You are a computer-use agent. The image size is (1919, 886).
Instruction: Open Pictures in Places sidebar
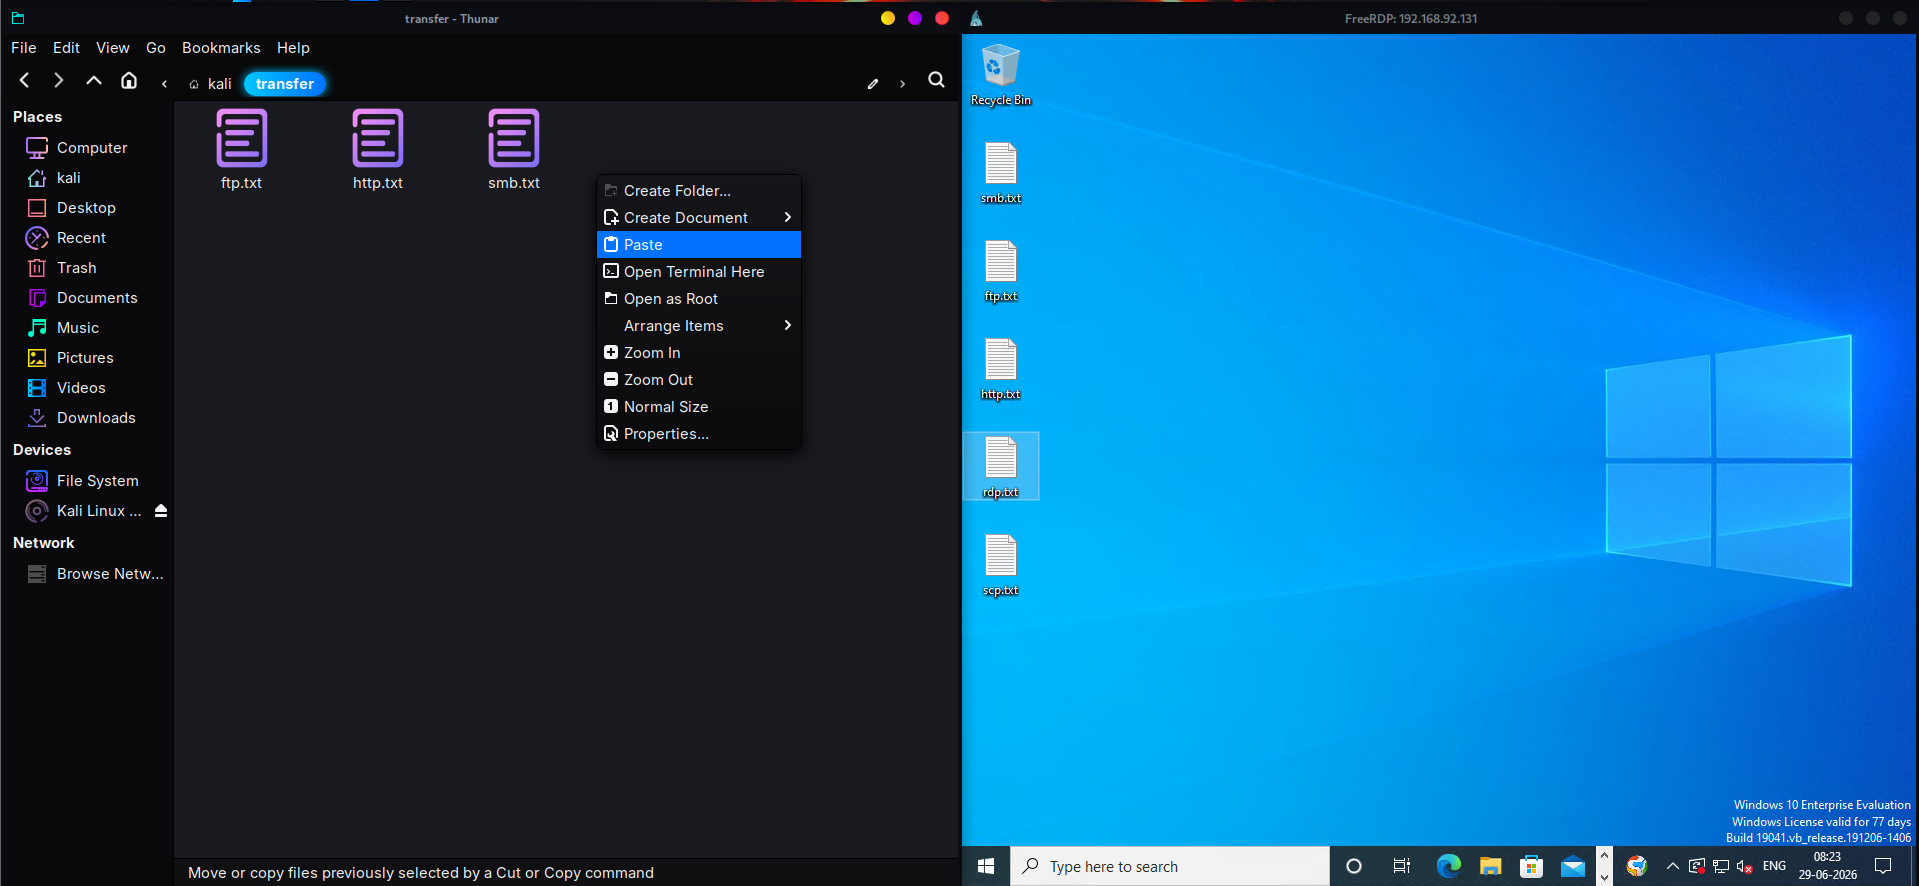[x=87, y=358]
